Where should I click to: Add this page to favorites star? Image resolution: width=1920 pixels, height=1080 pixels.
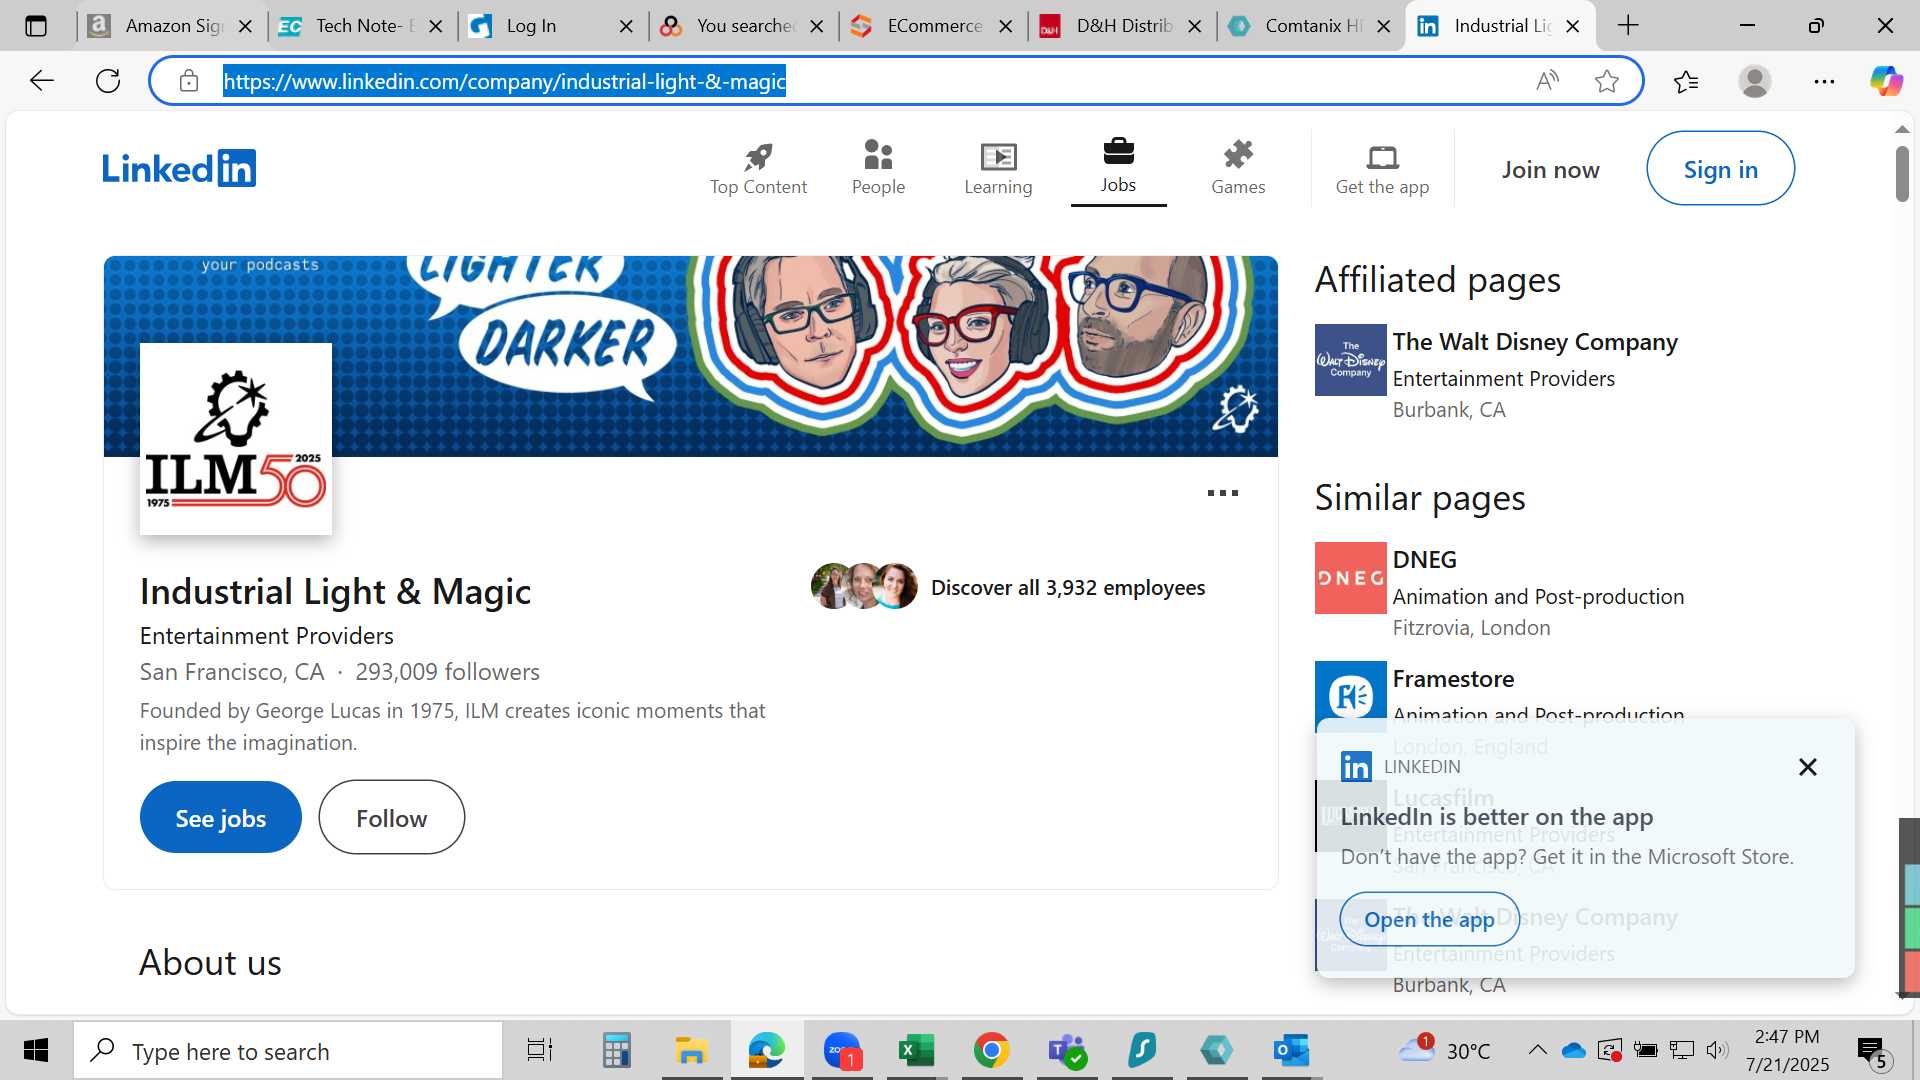point(1607,81)
